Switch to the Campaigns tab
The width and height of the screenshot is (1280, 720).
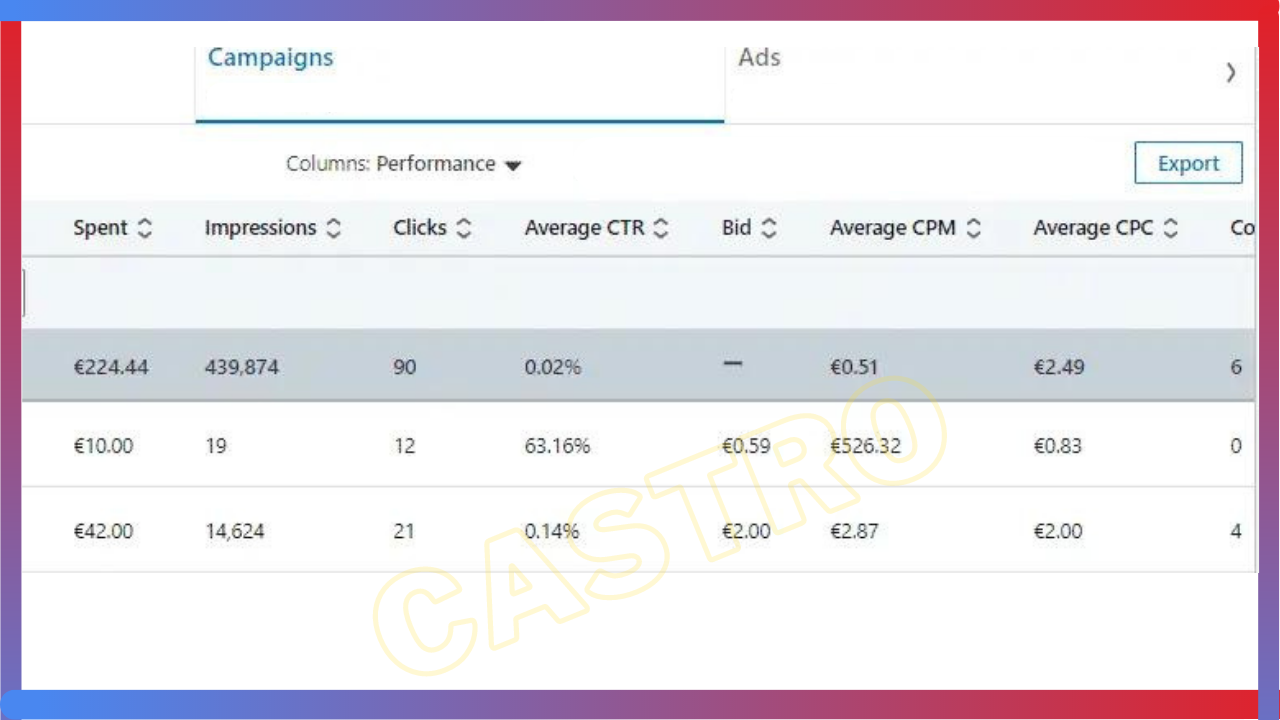tap(271, 58)
